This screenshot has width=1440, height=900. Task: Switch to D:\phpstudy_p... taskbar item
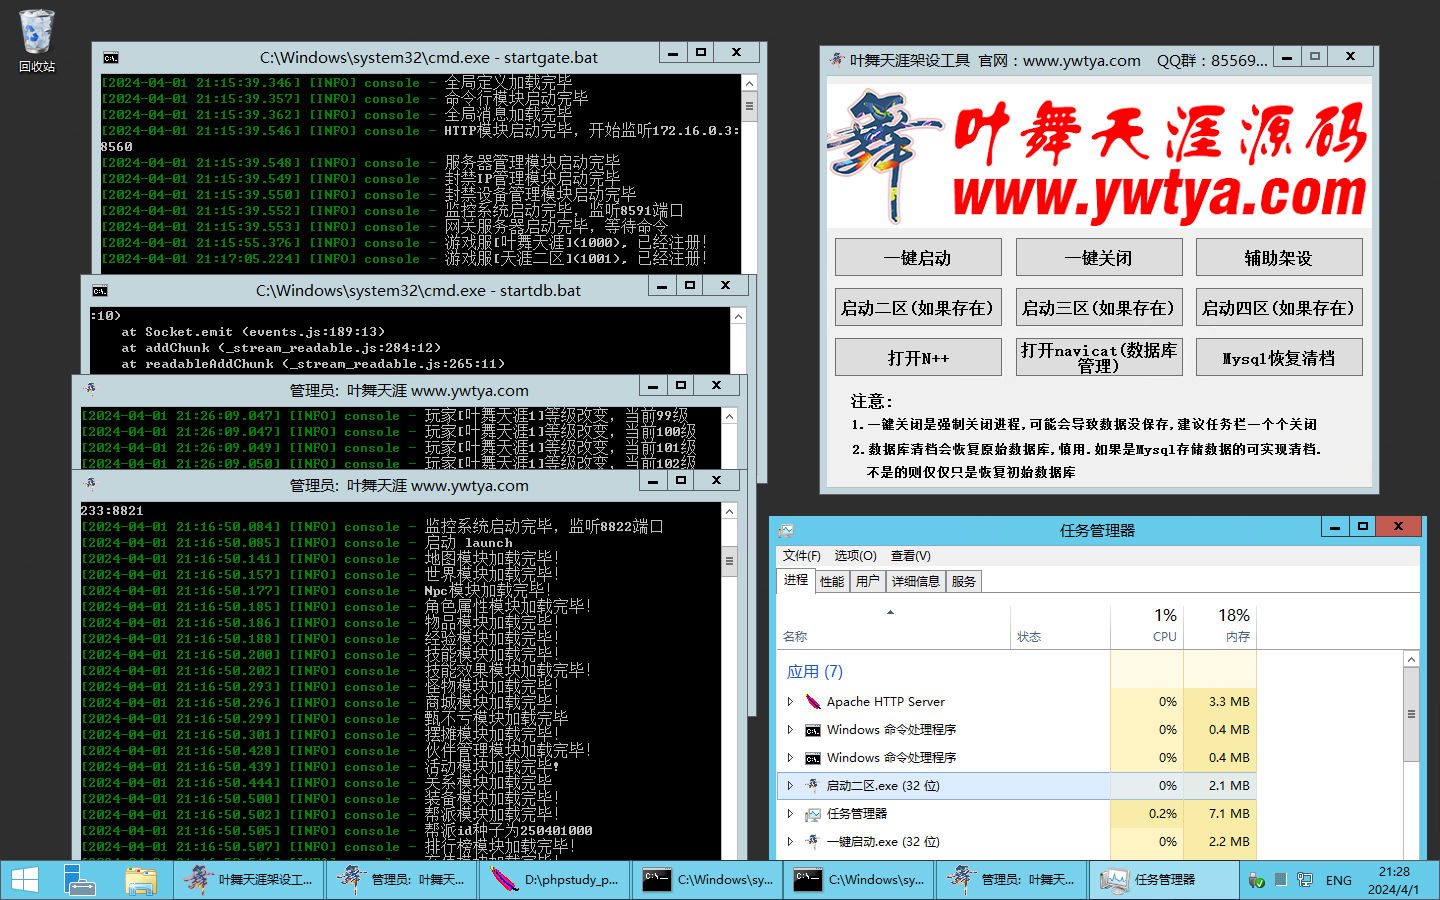point(554,880)
